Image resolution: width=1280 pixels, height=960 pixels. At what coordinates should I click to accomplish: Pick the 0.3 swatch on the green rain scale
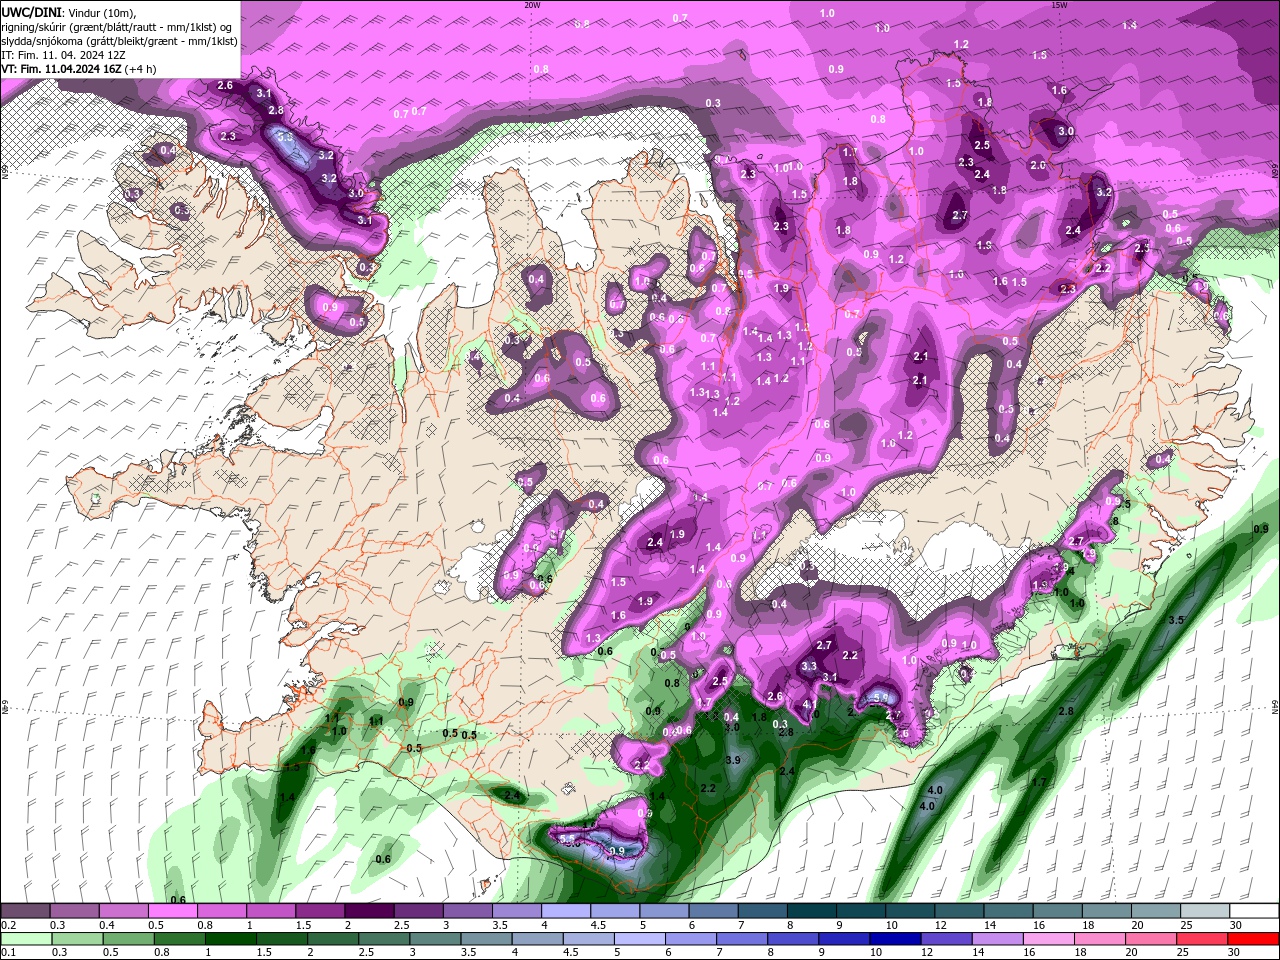pos(77,940)
